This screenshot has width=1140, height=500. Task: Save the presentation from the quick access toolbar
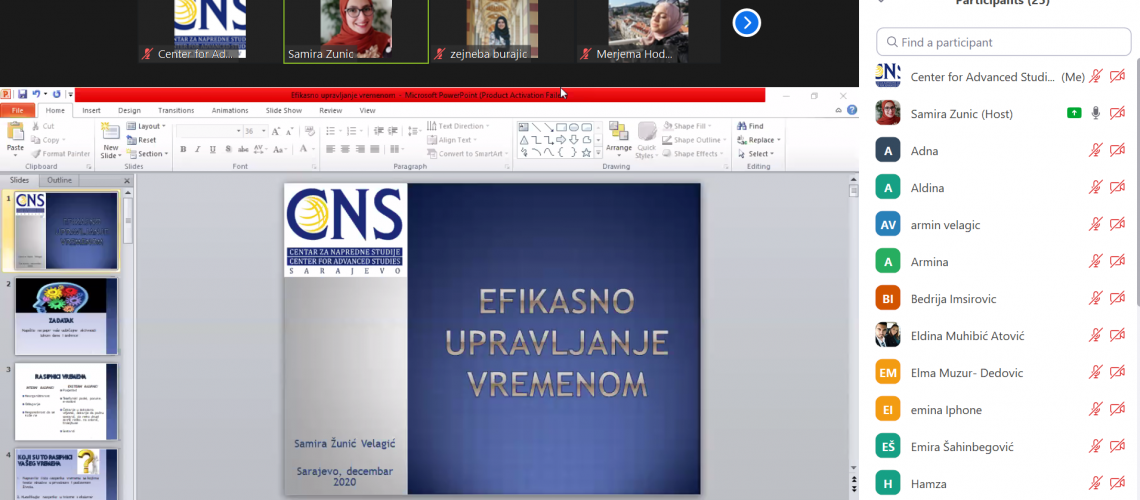point(23,94)
